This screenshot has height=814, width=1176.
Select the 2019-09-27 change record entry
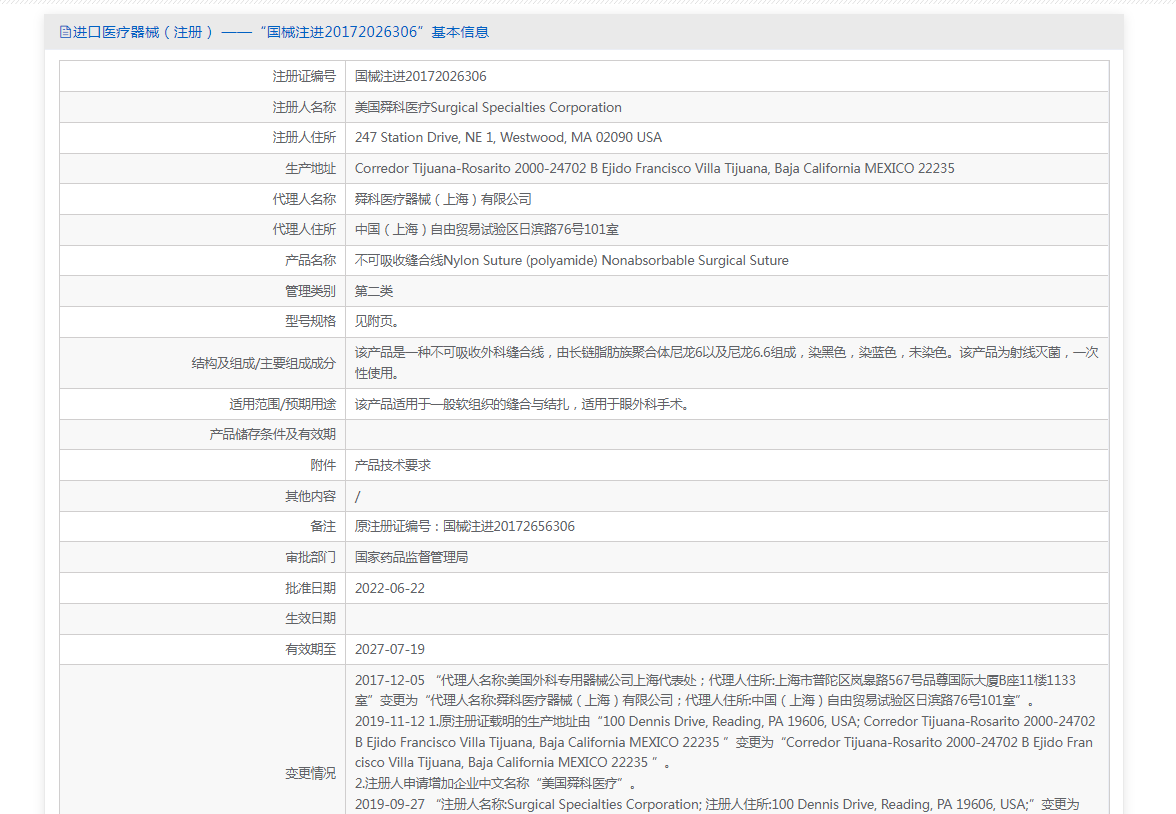pos(717,804)
